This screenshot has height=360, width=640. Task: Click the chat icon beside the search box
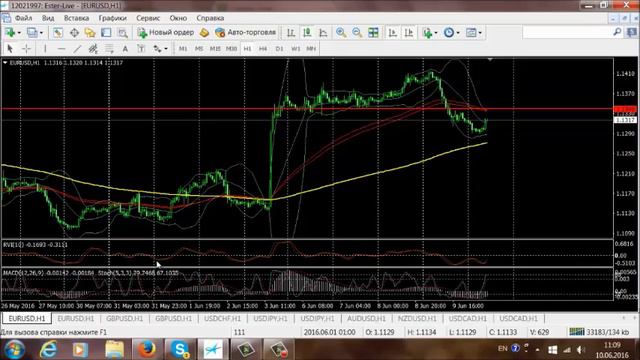pos(632,32)
